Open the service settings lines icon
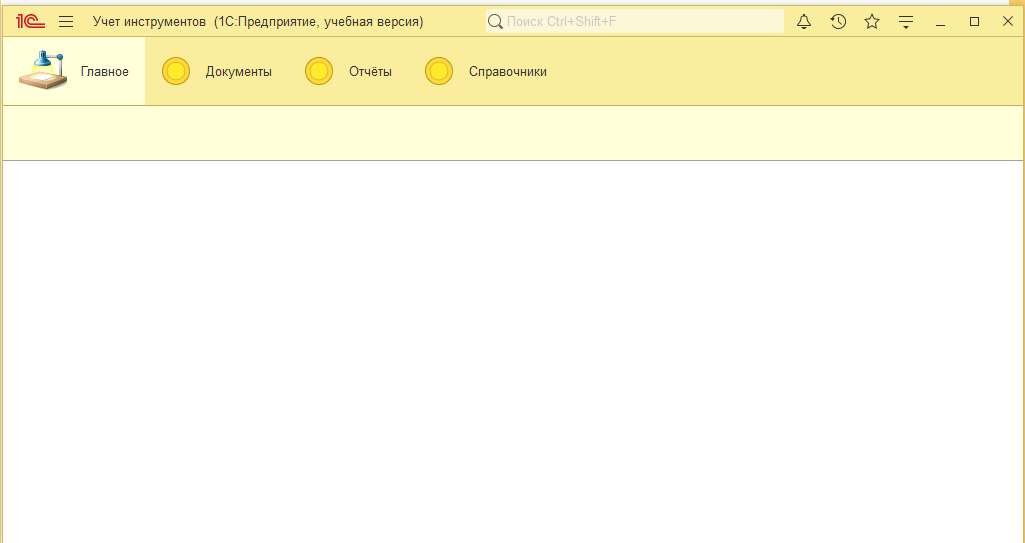The width and height of the screenshot is (1025, 543). tap(906, 22)
